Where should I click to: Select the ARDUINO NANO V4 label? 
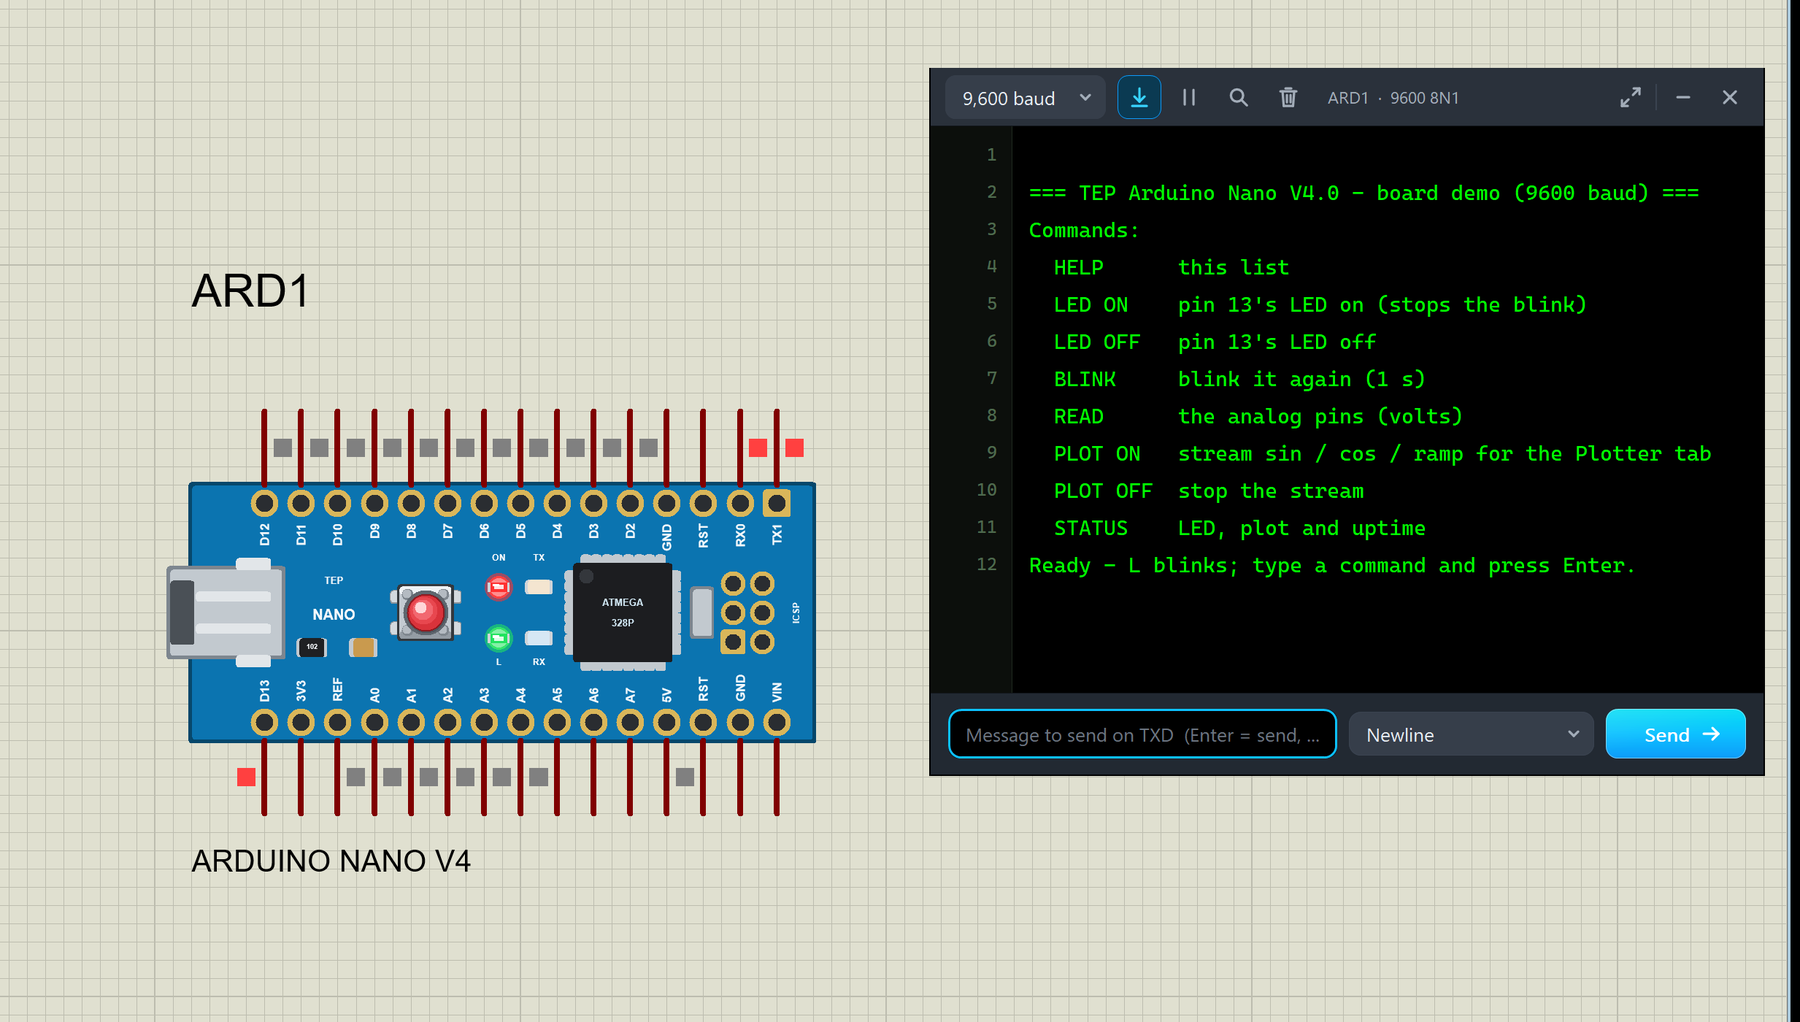[x=331, y=861]
